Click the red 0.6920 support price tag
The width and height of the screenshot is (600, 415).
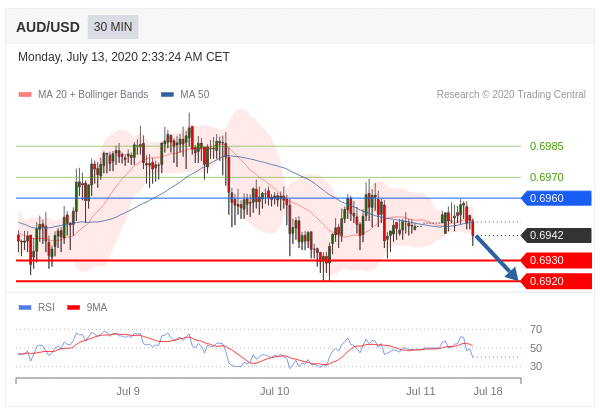(556, 282)
